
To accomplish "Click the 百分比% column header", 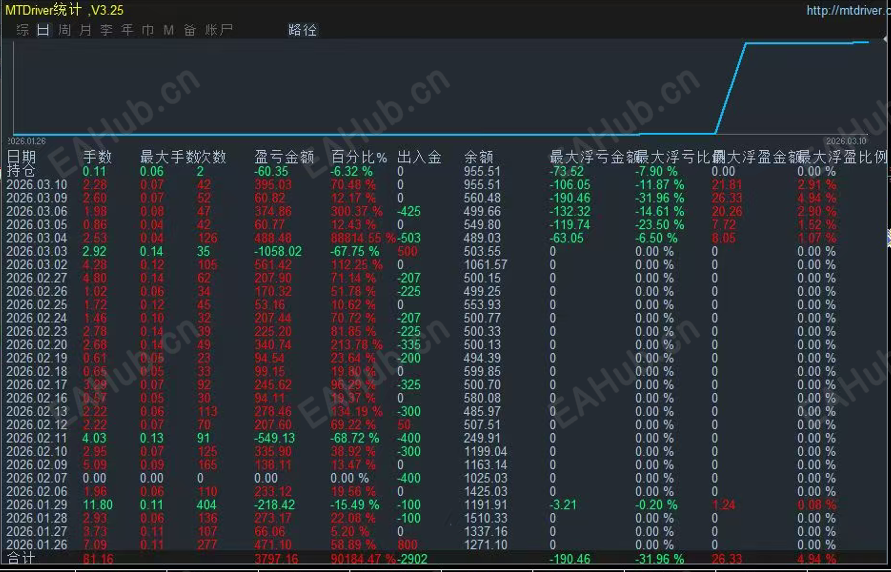I will click(359, 157).
